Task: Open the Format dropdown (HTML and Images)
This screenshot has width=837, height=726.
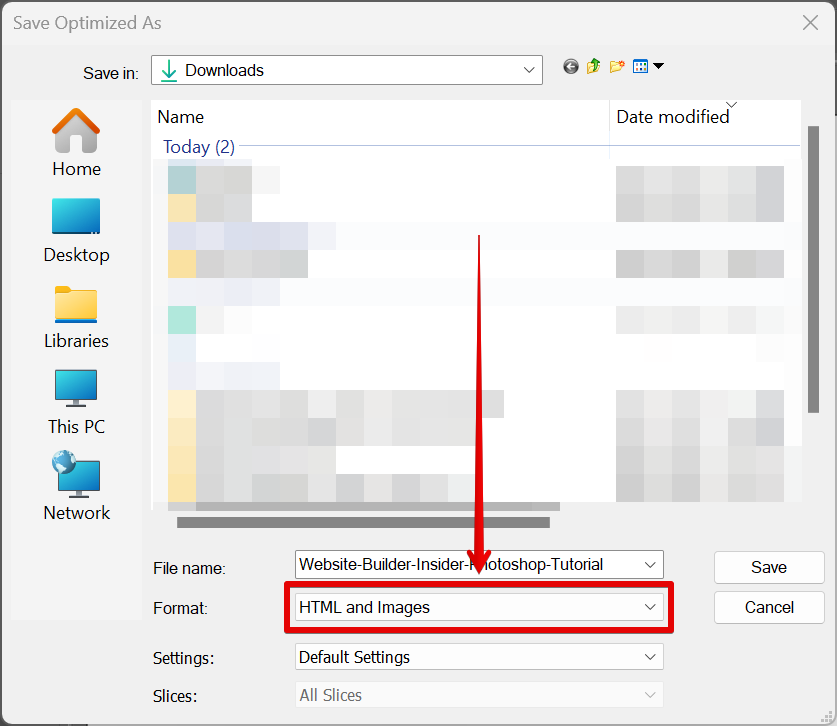Action: (479, 607)
